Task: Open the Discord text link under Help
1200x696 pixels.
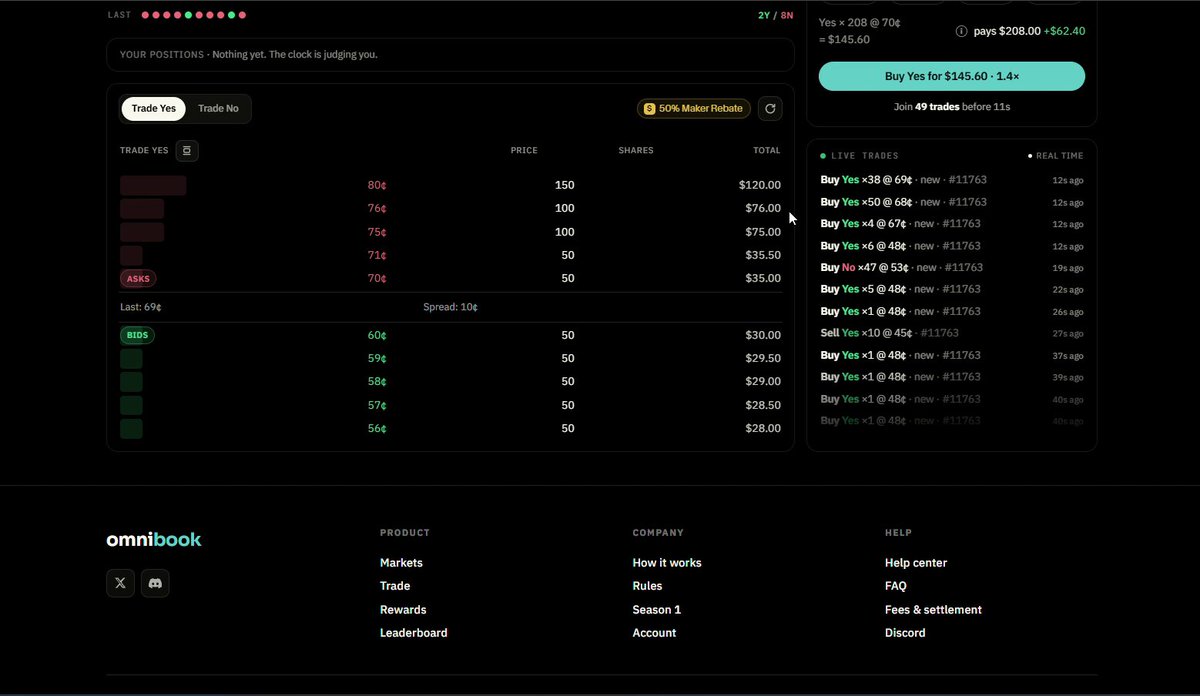Action: 905,633
